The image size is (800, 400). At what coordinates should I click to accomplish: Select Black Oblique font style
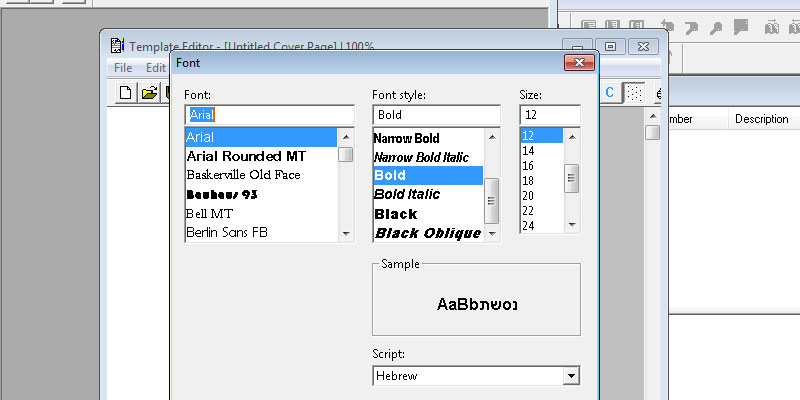pos(427,233)
